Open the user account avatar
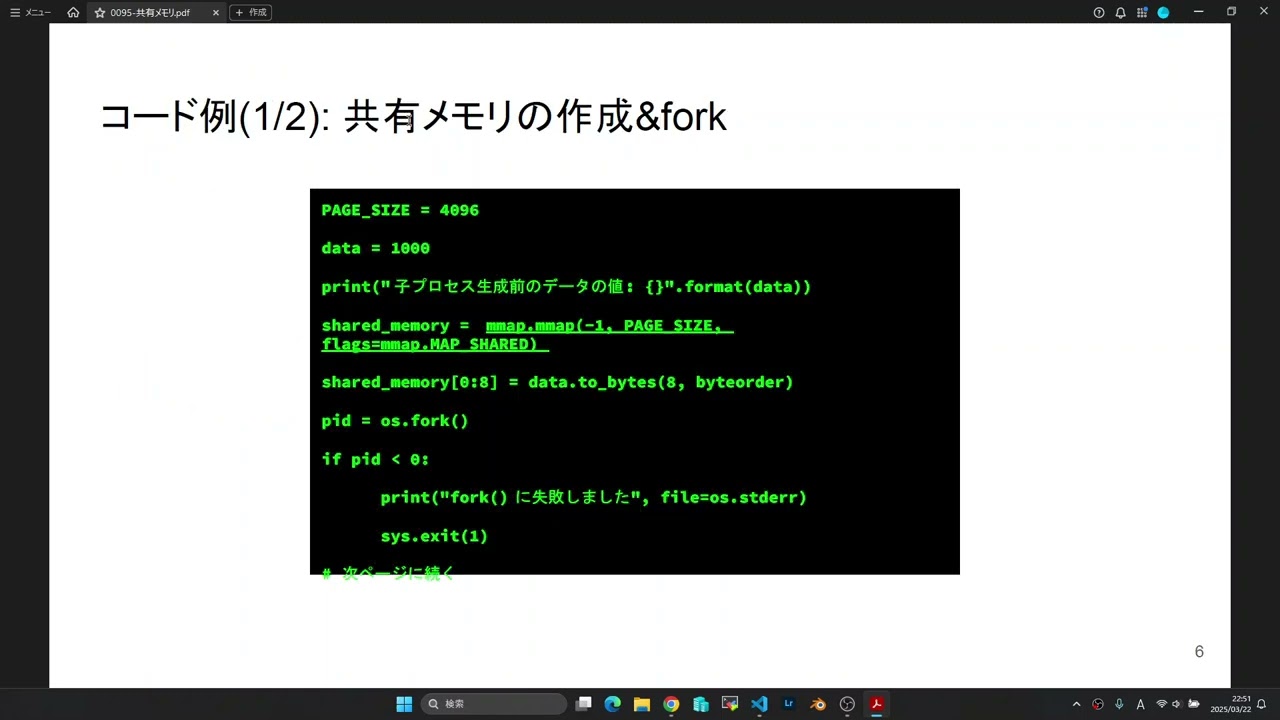 point(1163,12)
